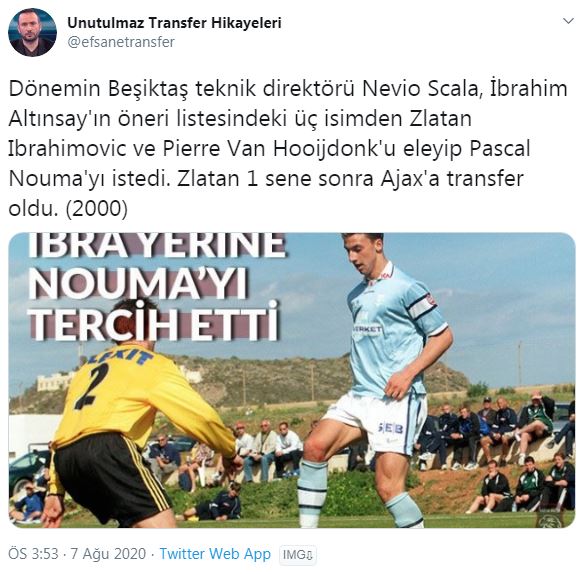Click the display name Unutulmaz Transfer Hikayeleri
Viewport: 588px width, 574px height.
point(174,22)
